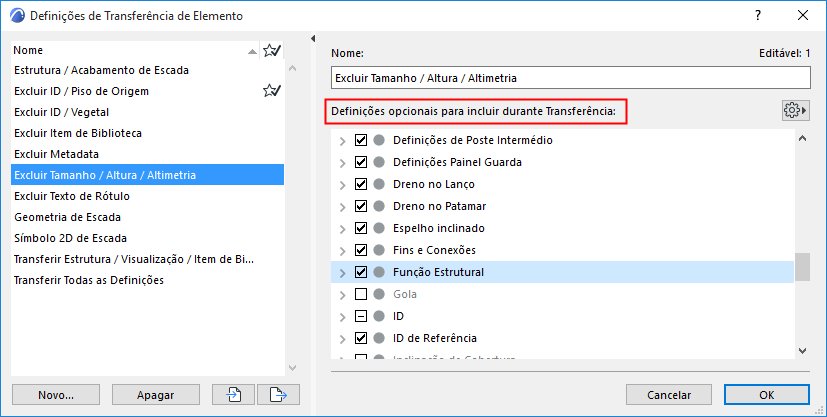827x417 pixels.
Task: Enable the Gola checkbox
Action: [x=362, y=294]
